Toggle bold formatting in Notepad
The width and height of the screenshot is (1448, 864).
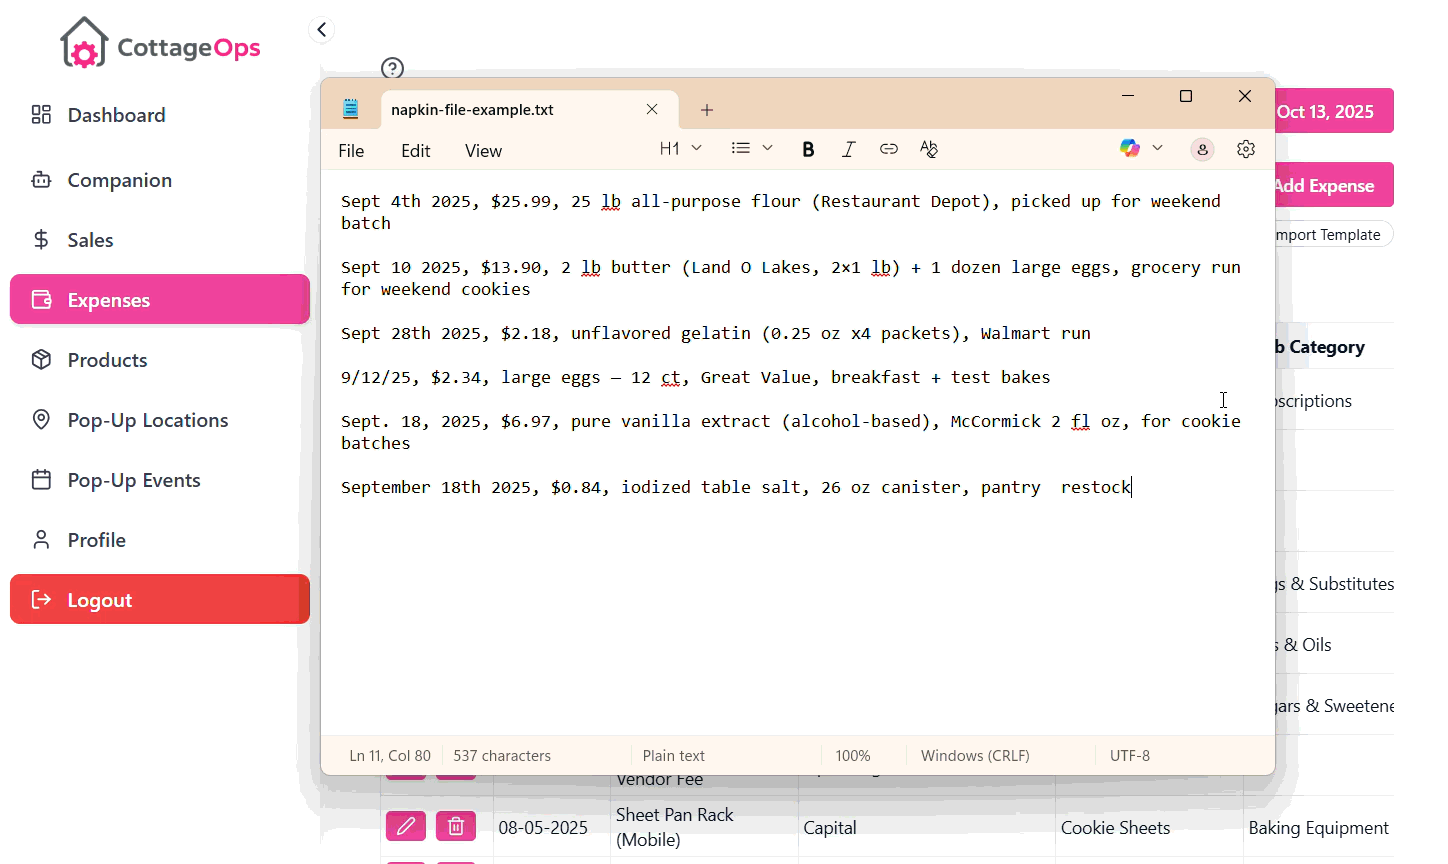point(808,148)
